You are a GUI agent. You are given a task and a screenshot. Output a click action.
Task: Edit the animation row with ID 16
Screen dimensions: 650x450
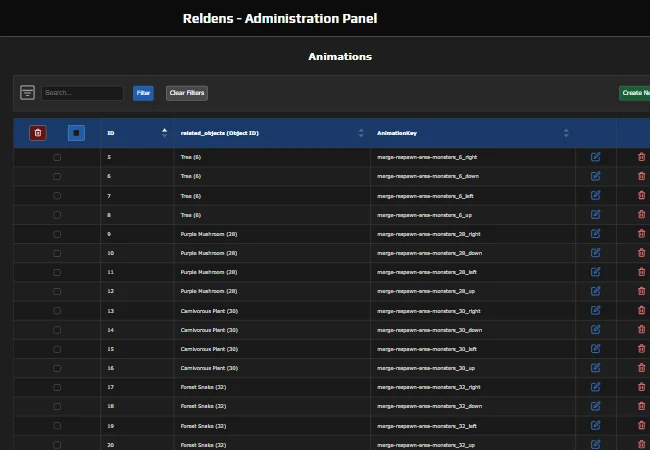[595, 368]
